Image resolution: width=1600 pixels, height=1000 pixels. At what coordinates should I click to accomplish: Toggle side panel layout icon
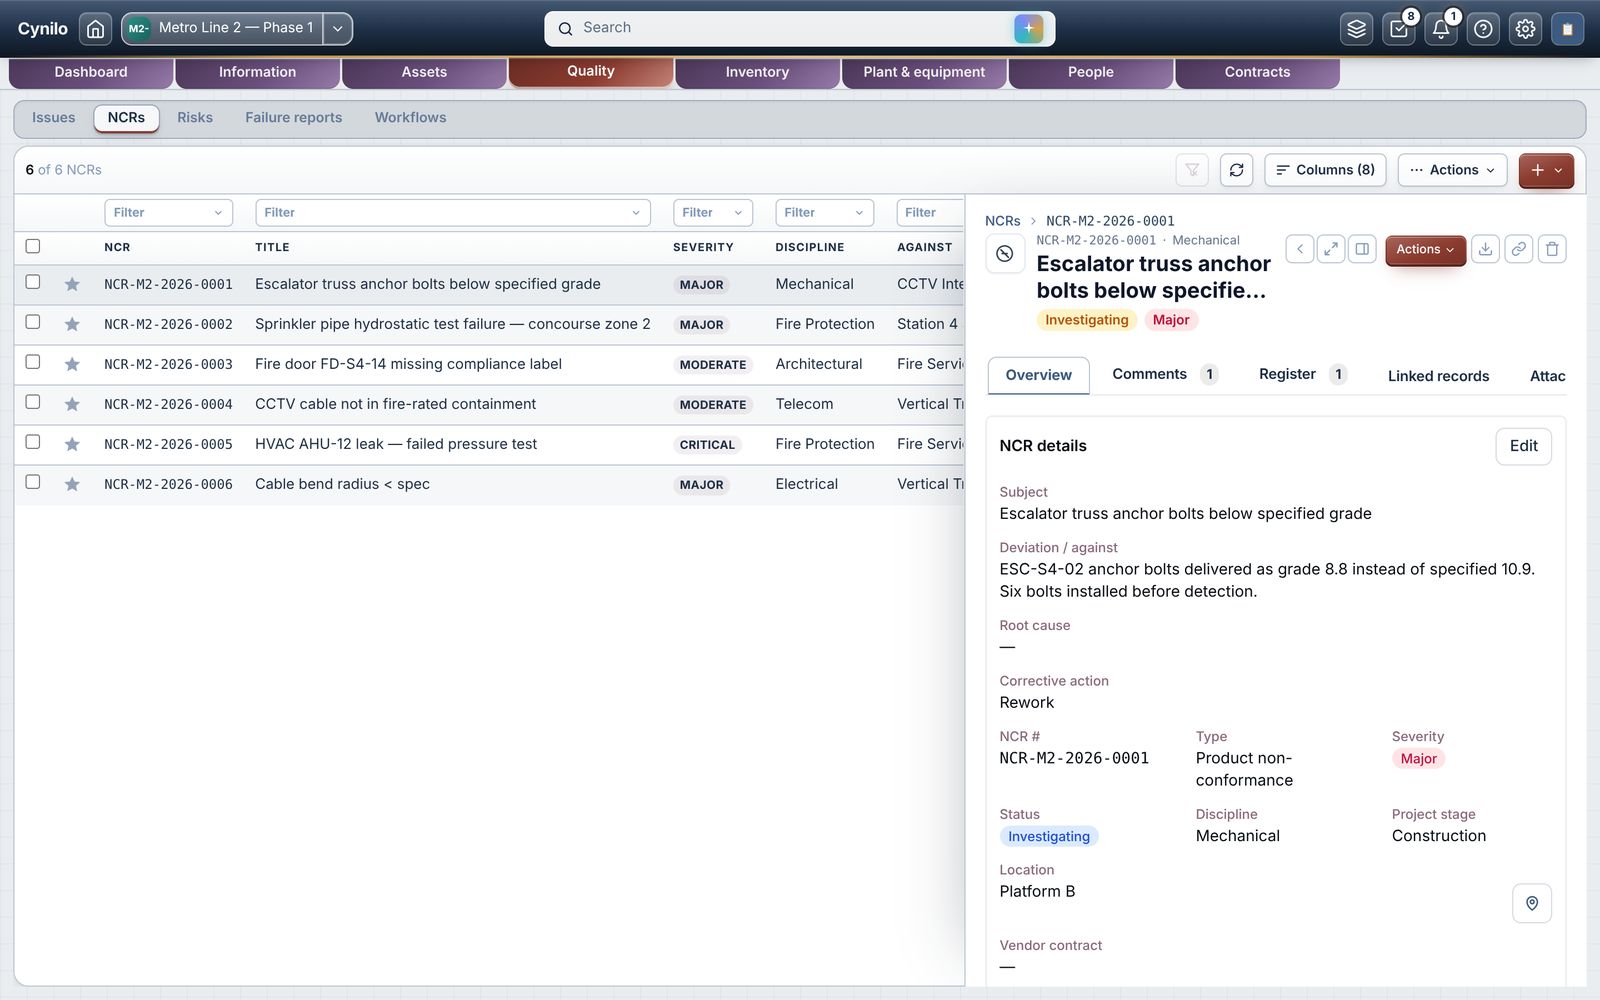(1362, 249)
